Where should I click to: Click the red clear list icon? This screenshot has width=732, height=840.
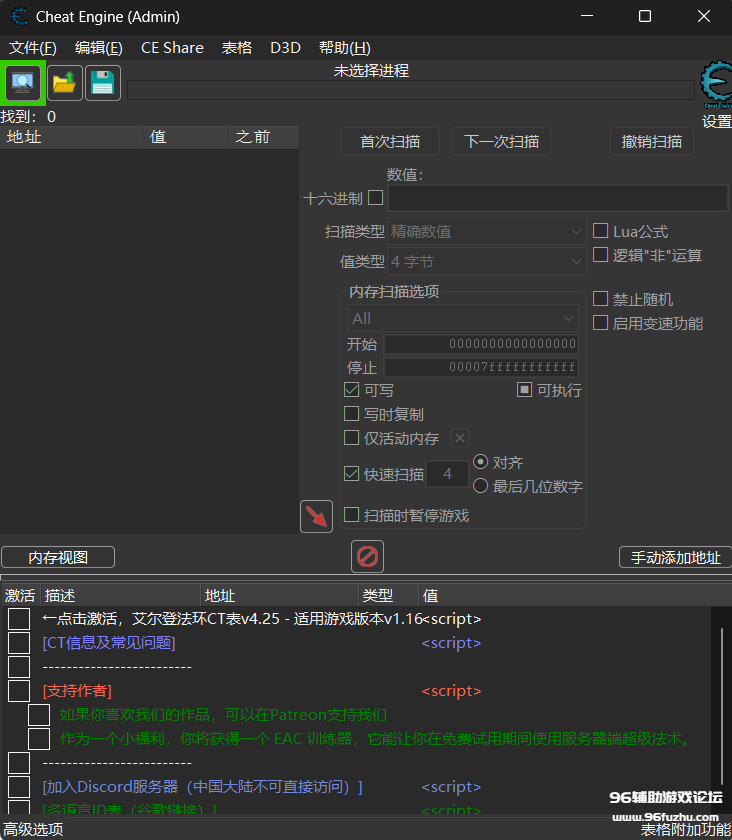(367, 557)
